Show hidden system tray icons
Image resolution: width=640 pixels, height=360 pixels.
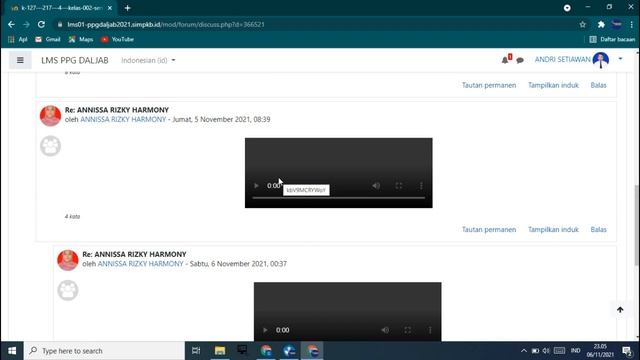524,351
